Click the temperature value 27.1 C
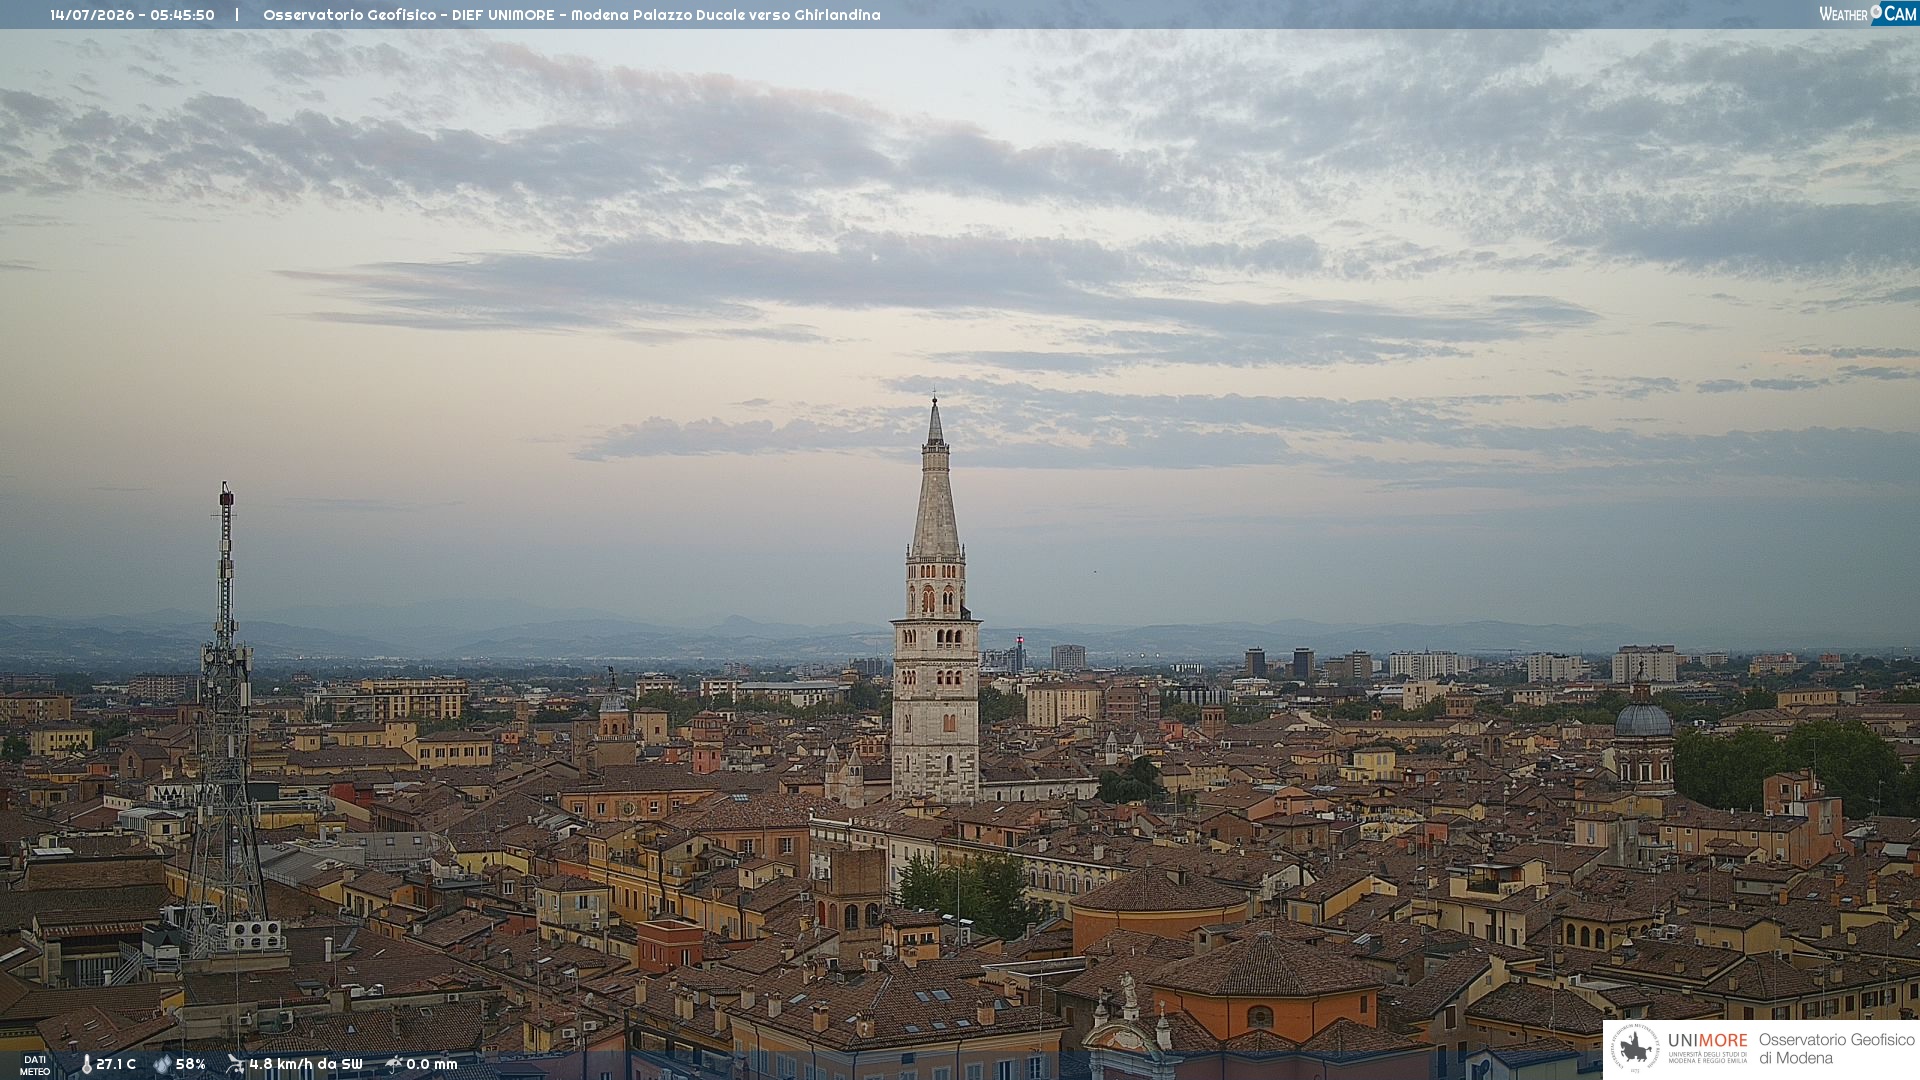Screen dimensions: 1920x1080 point(116,1065)
